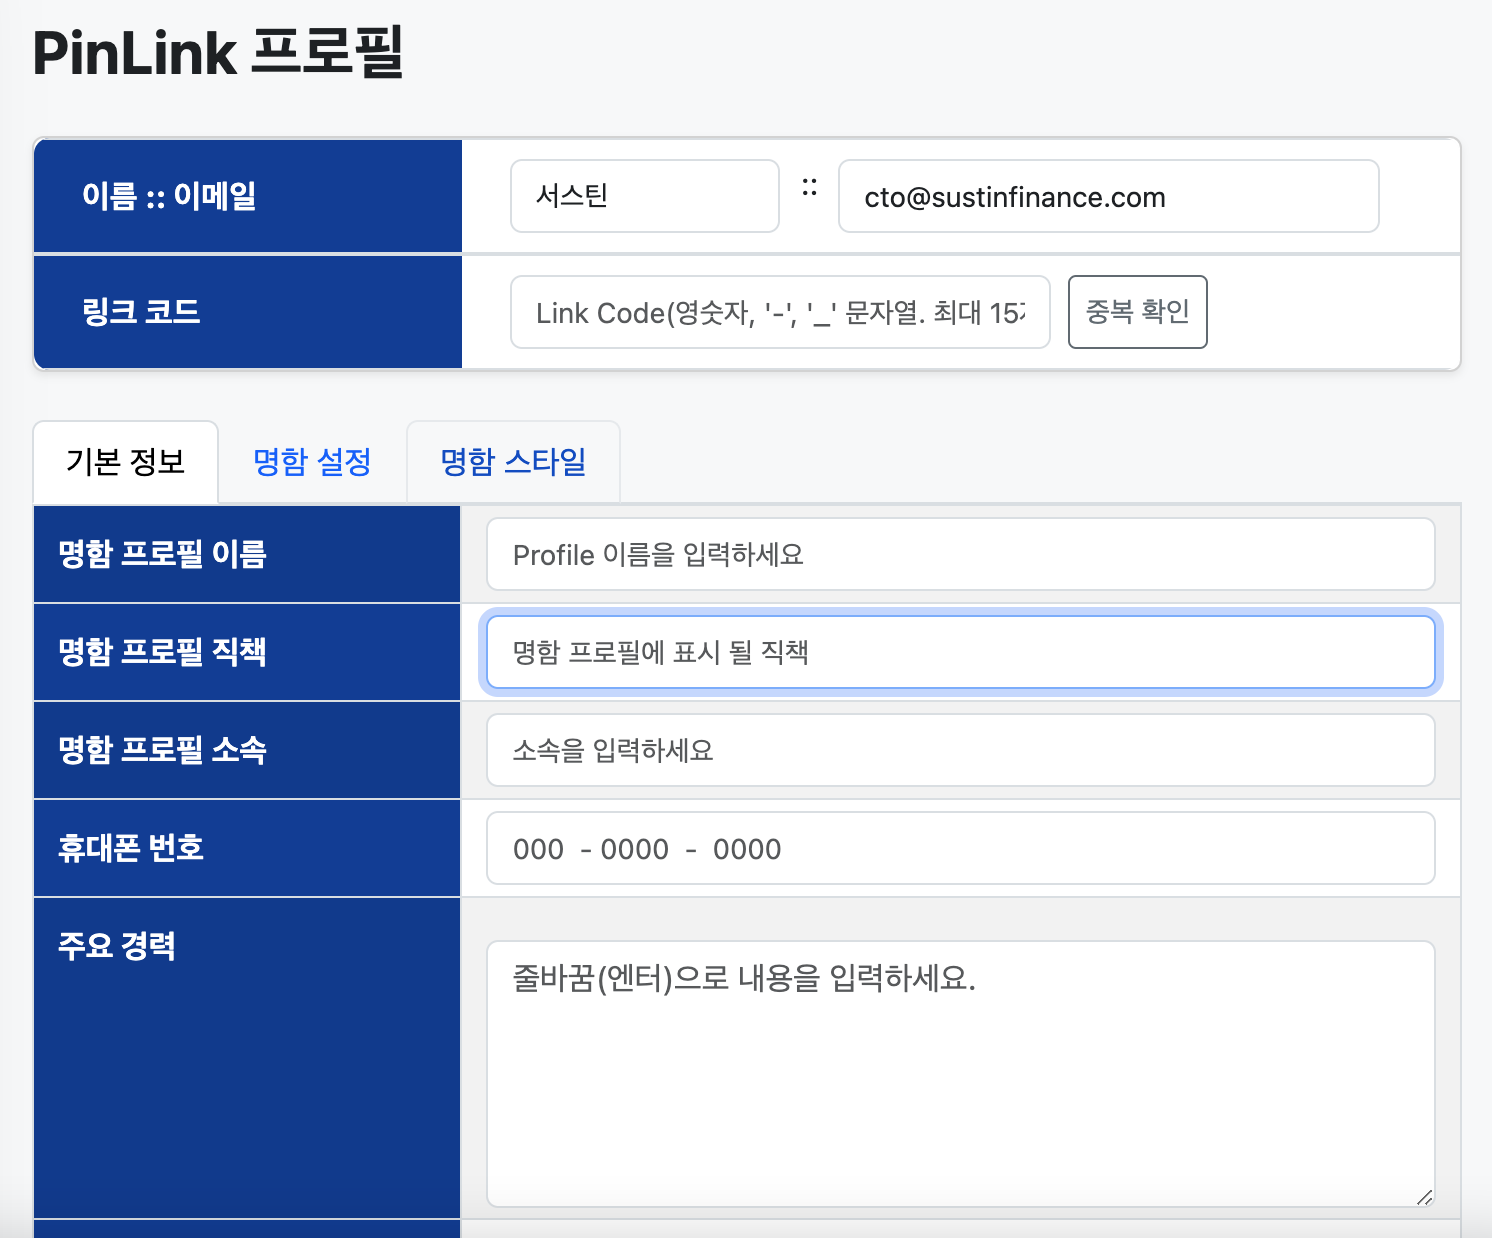The image size is (1492, 1238).
Task: Click the 링크 코드 row label
Action: (141, 312)
